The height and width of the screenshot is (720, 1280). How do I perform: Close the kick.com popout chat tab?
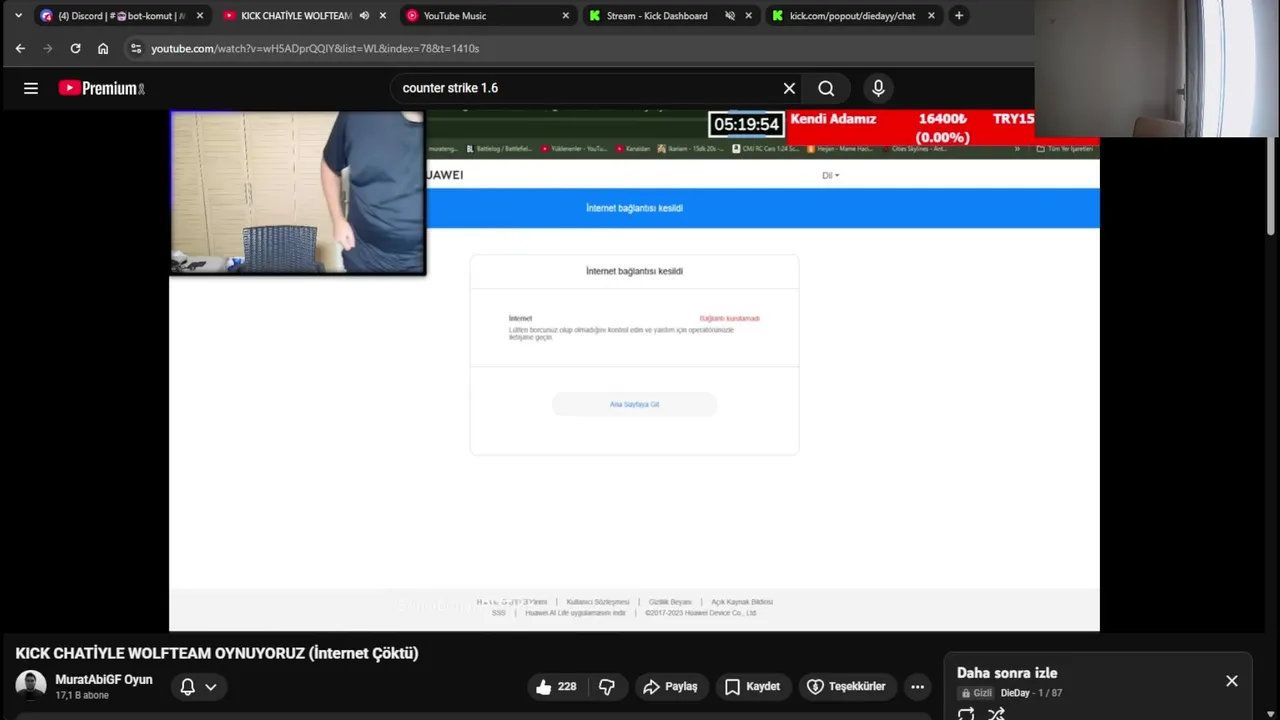coord(931,15)
